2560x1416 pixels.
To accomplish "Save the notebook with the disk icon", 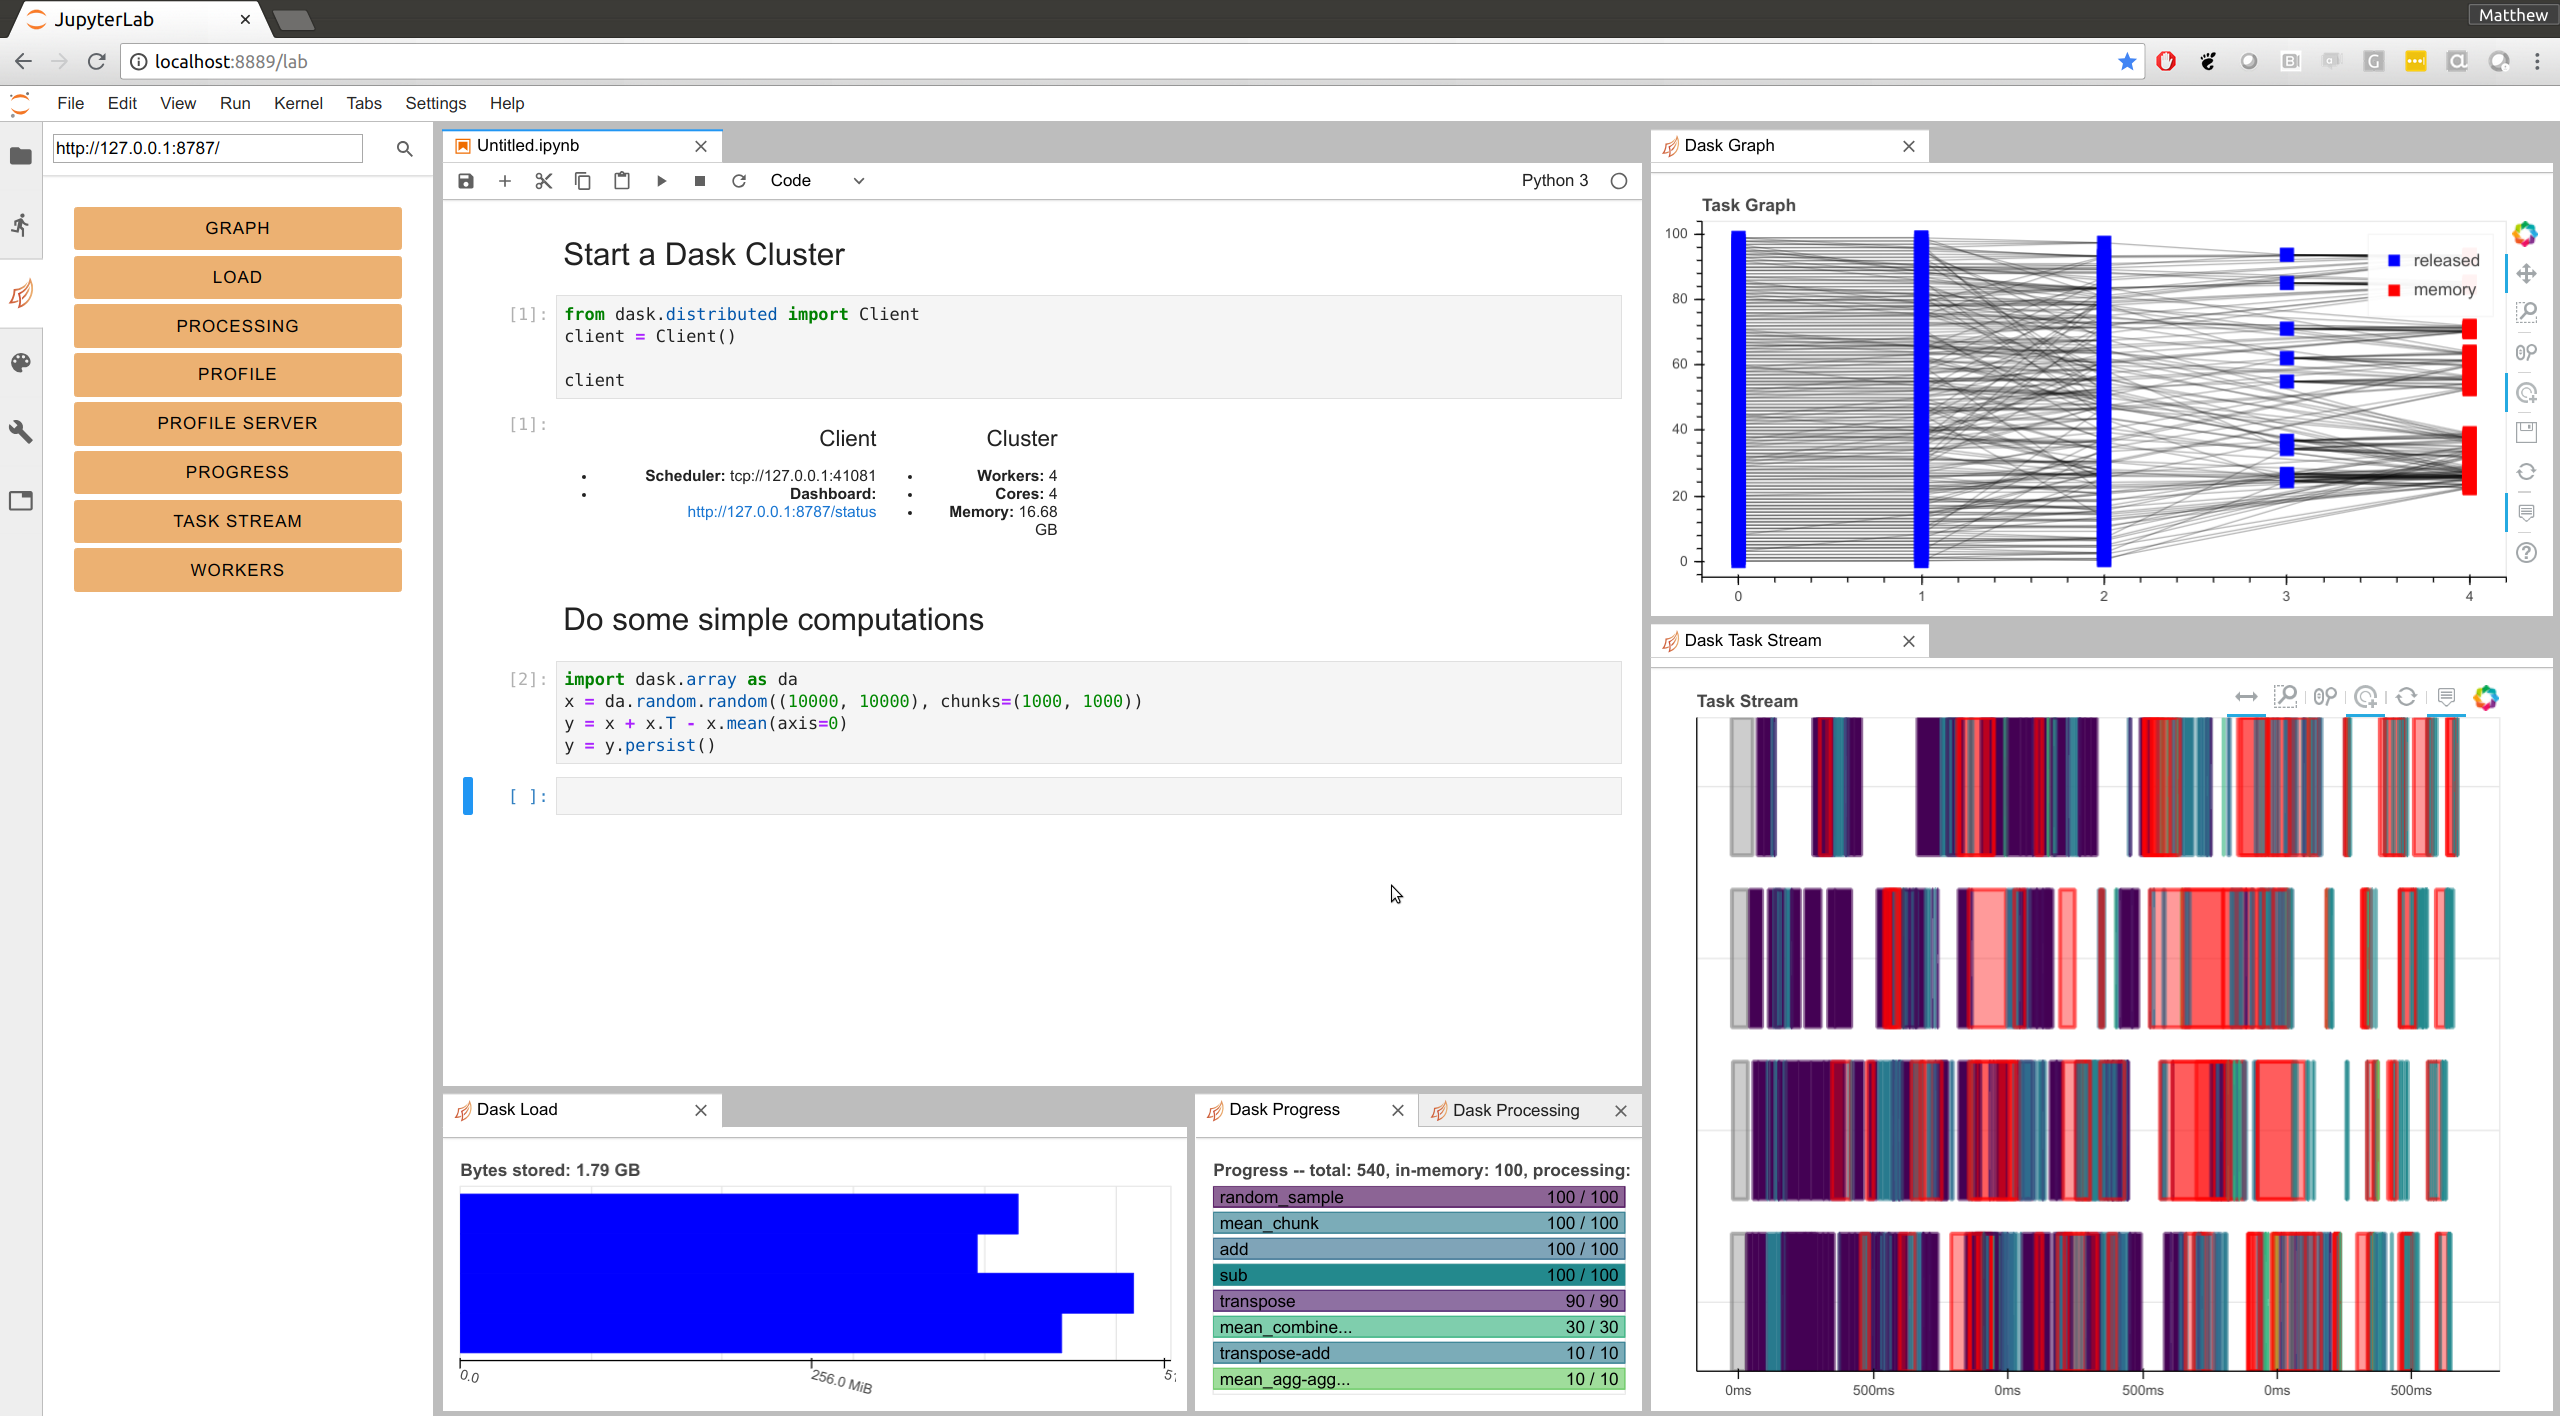I will click(466, 181).
